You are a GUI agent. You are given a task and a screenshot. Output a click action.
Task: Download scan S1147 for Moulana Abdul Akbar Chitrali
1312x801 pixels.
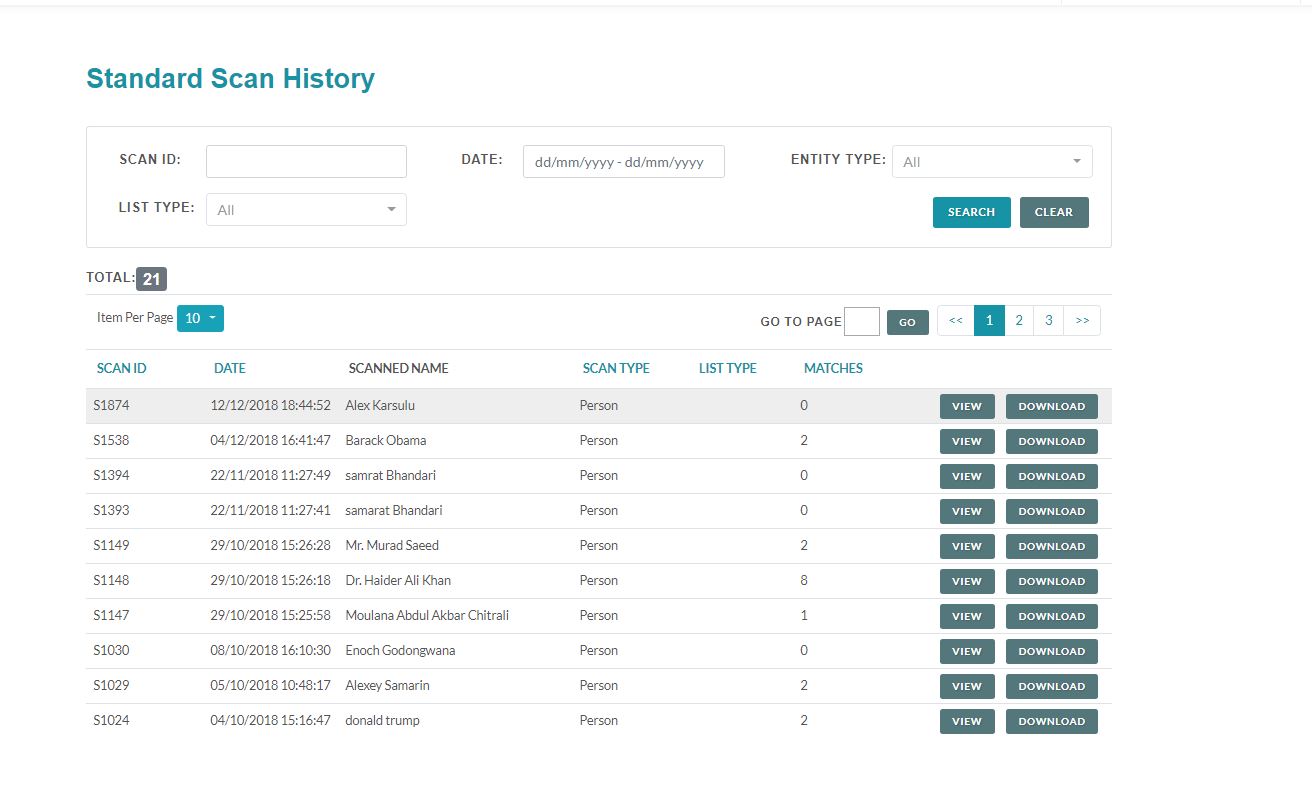pyautogui.click(x=1051, y=616)
